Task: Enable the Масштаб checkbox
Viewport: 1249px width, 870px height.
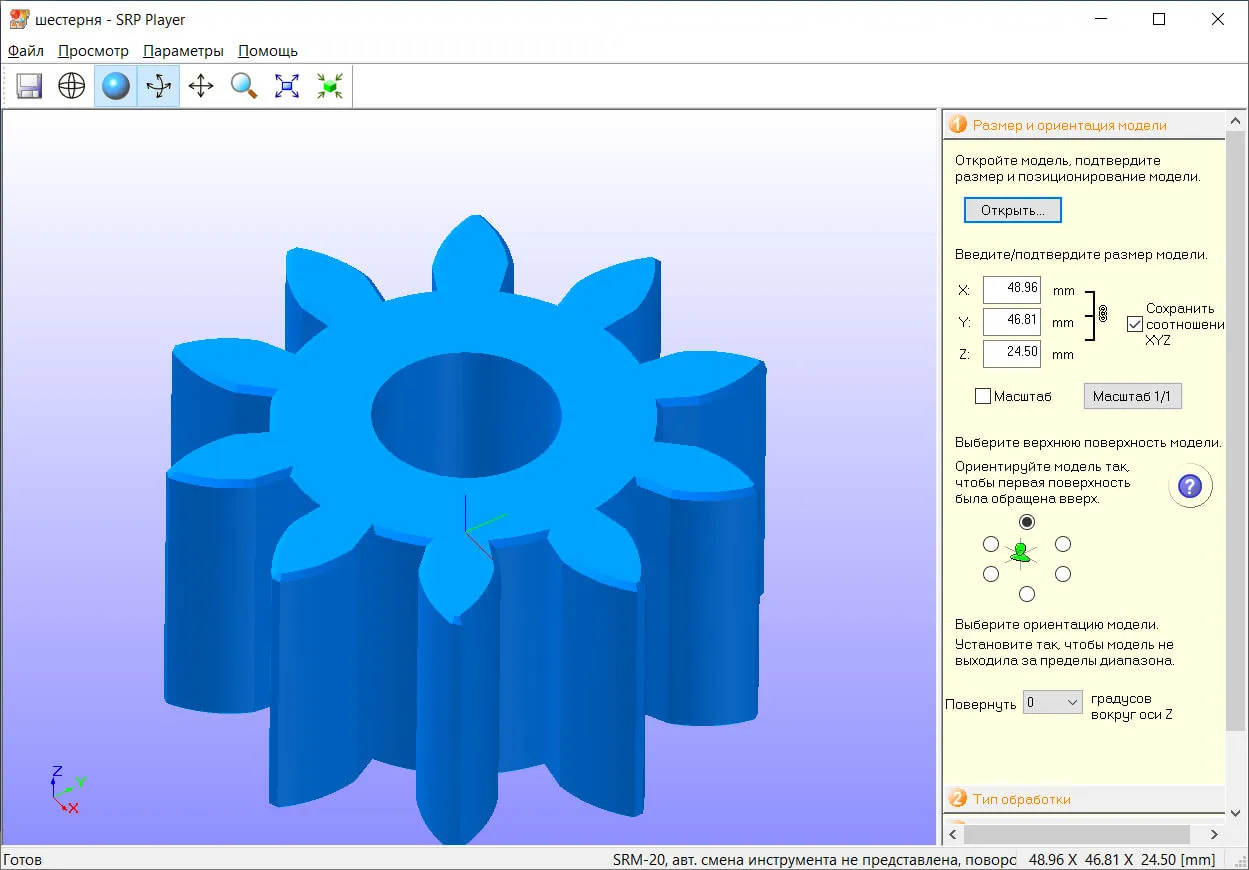Action: 983,396
